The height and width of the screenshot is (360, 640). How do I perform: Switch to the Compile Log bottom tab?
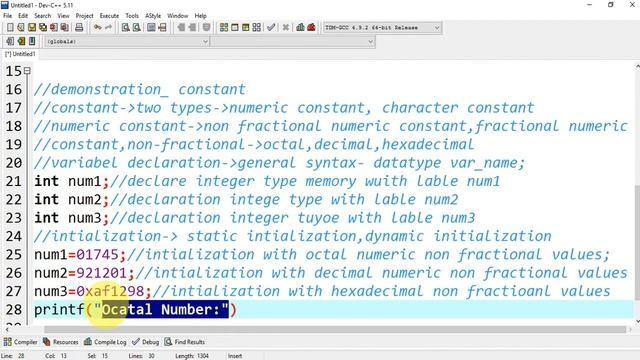pos(105,342)
